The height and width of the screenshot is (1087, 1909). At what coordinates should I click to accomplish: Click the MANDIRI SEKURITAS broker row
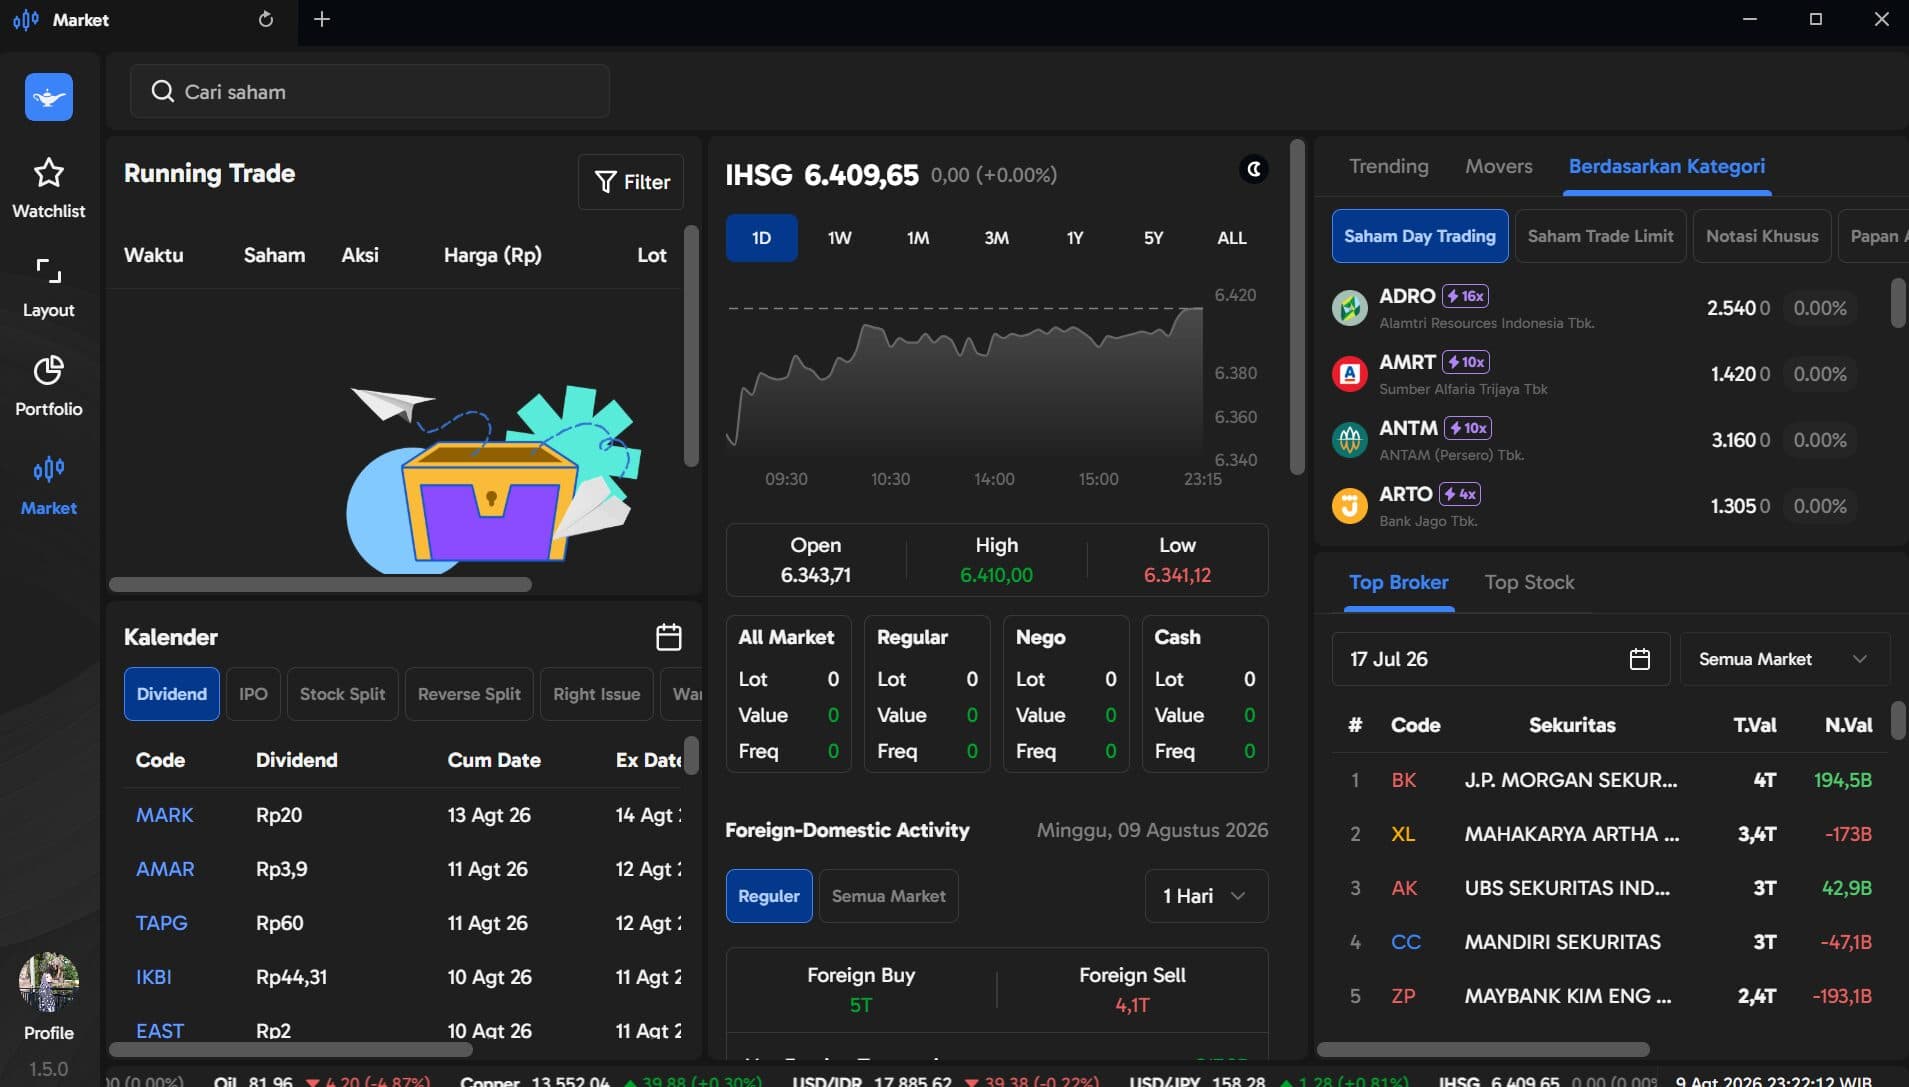click(1610, 942)
